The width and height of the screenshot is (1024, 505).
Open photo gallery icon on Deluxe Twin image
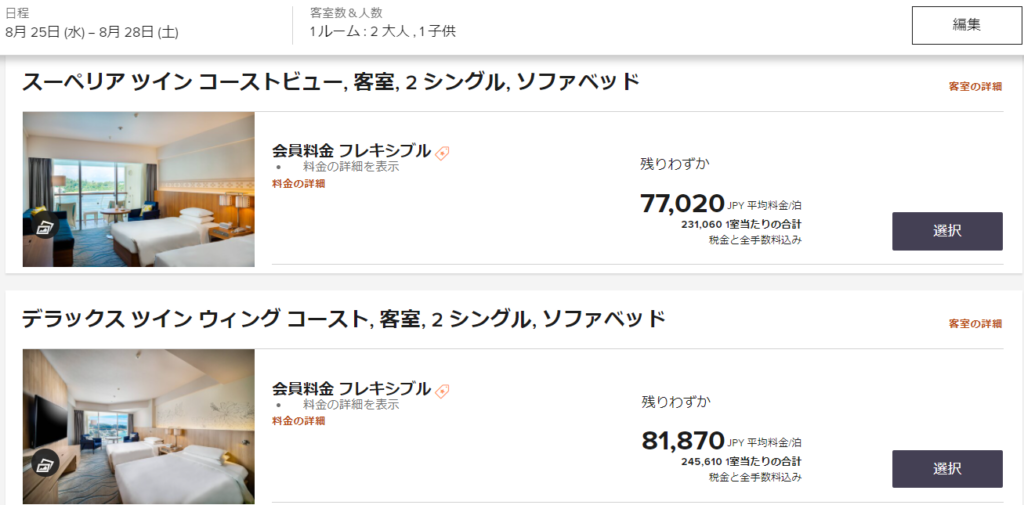[46, 463]
